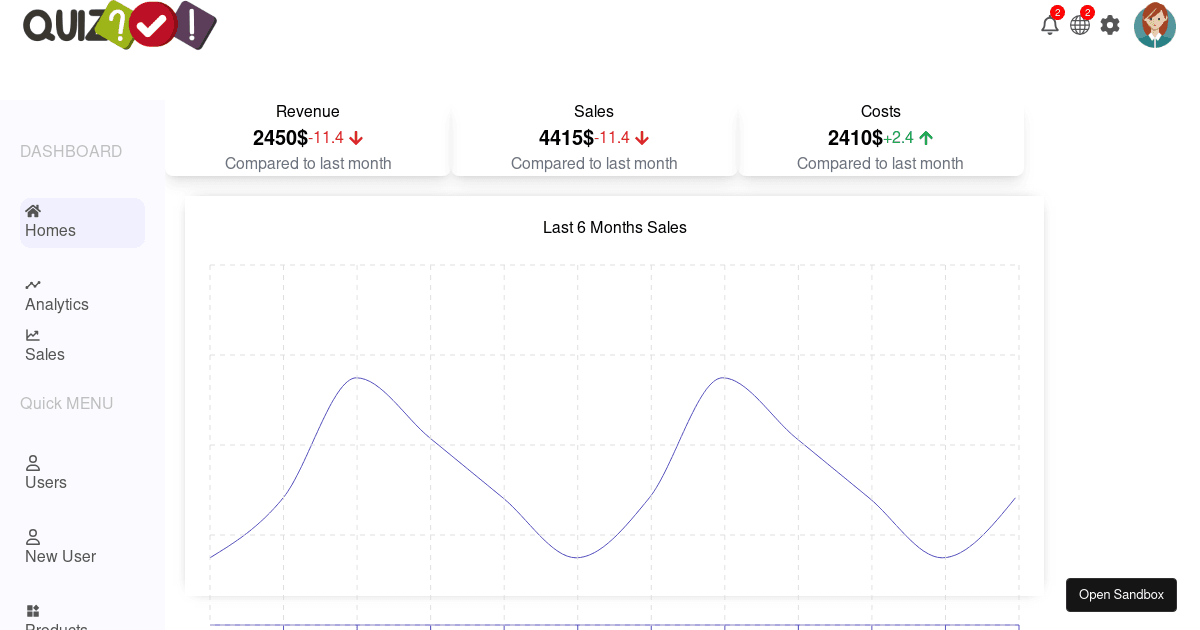Screen dimensions: 1200x630
Task: Click the Revenue -11.4 change value
Action: [326, 138]
